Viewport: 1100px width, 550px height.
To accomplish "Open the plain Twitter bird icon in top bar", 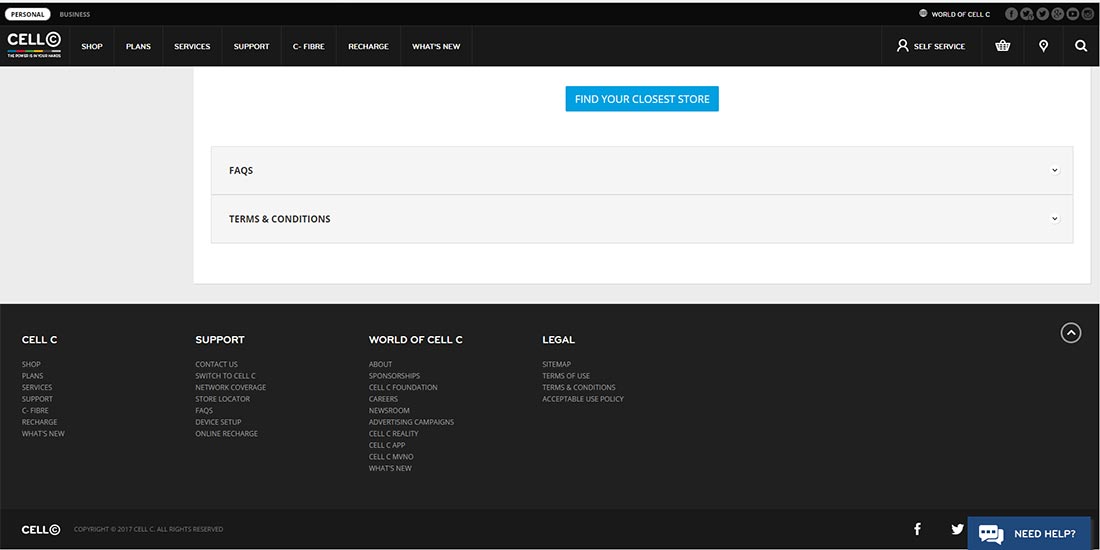I will point(1042,14).
